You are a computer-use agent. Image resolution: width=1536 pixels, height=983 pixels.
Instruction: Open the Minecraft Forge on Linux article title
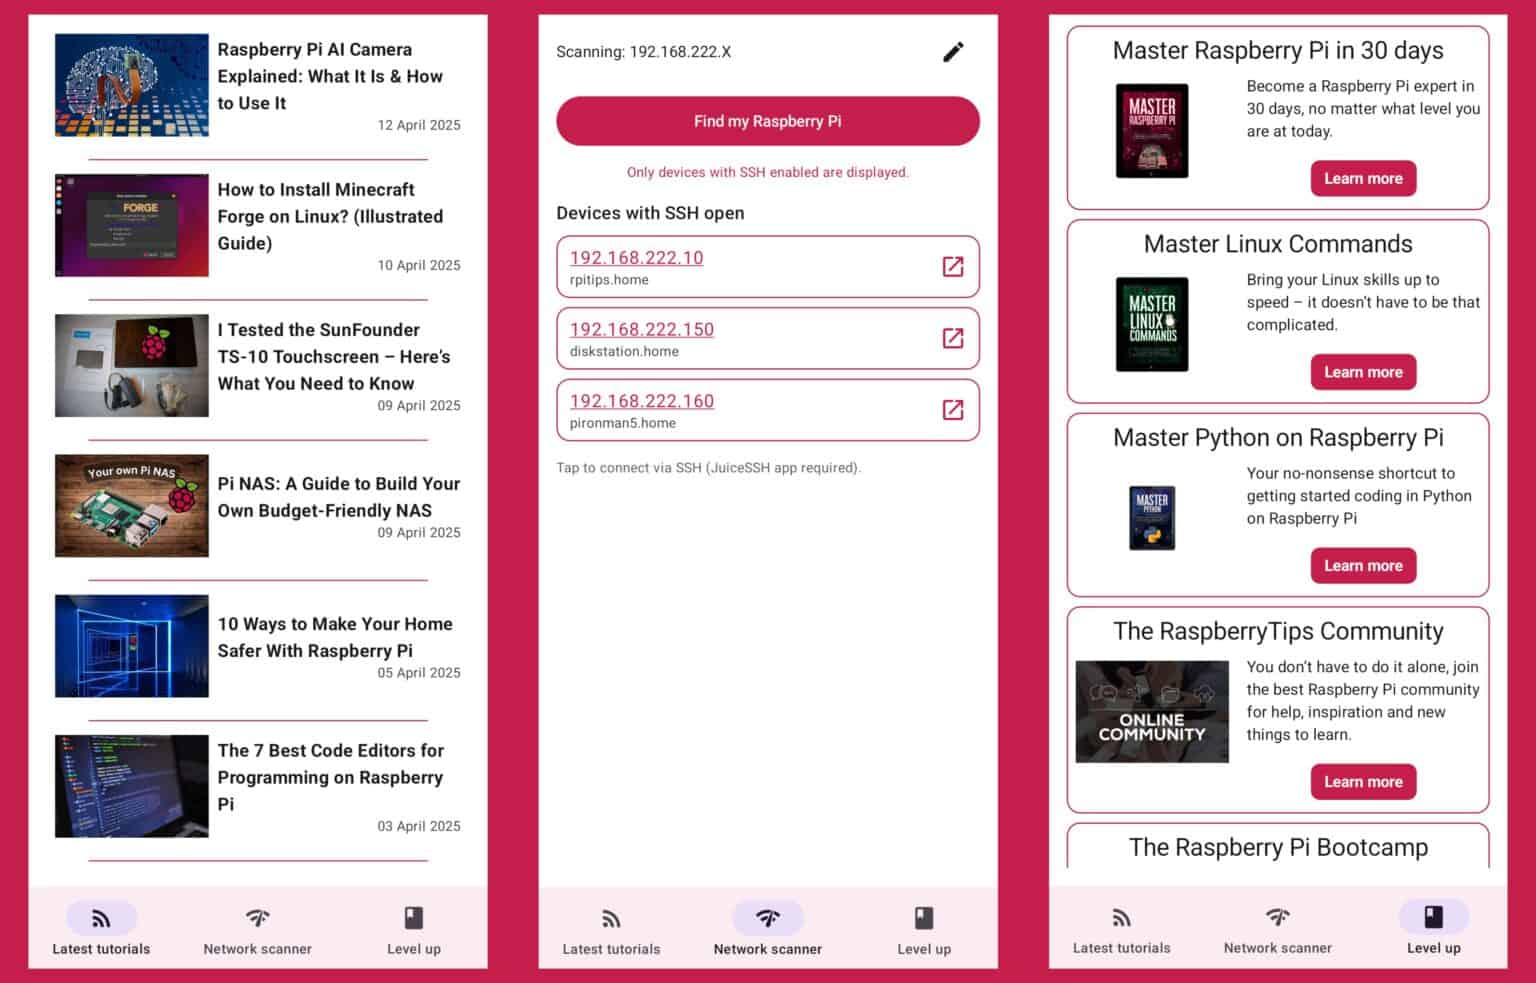click(330, 216)
